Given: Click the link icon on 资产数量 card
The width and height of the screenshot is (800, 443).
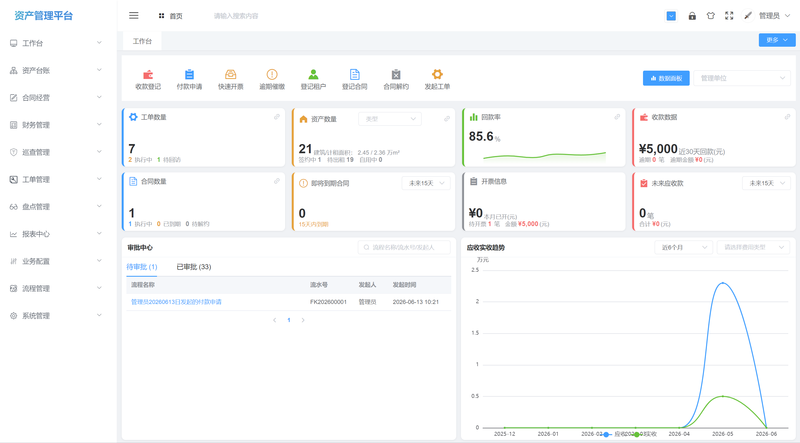Looking at the screenshot, I should [447, 118].
